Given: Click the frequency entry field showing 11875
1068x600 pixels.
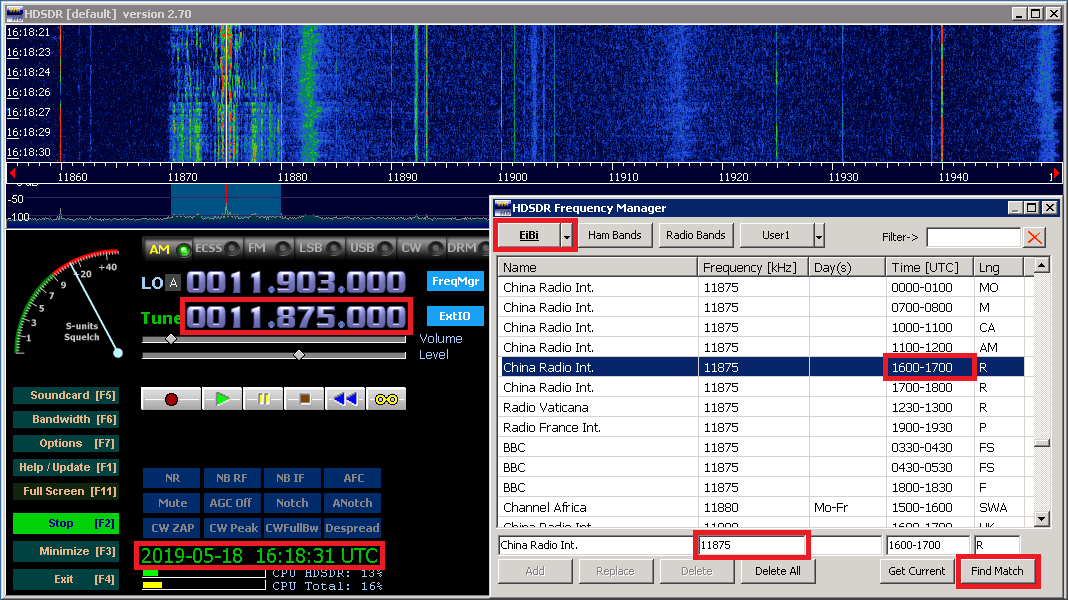Looking at the screenshot, I should click(751, 545).
